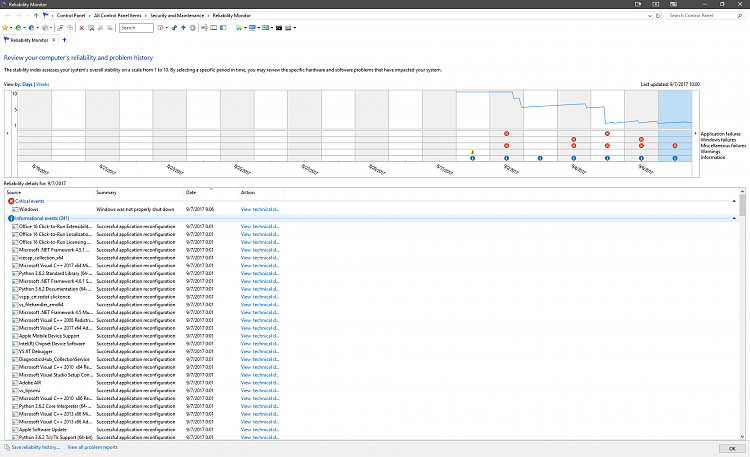Click the blue Informational events icon
750x457 pixels.
(x=11, y=218)
